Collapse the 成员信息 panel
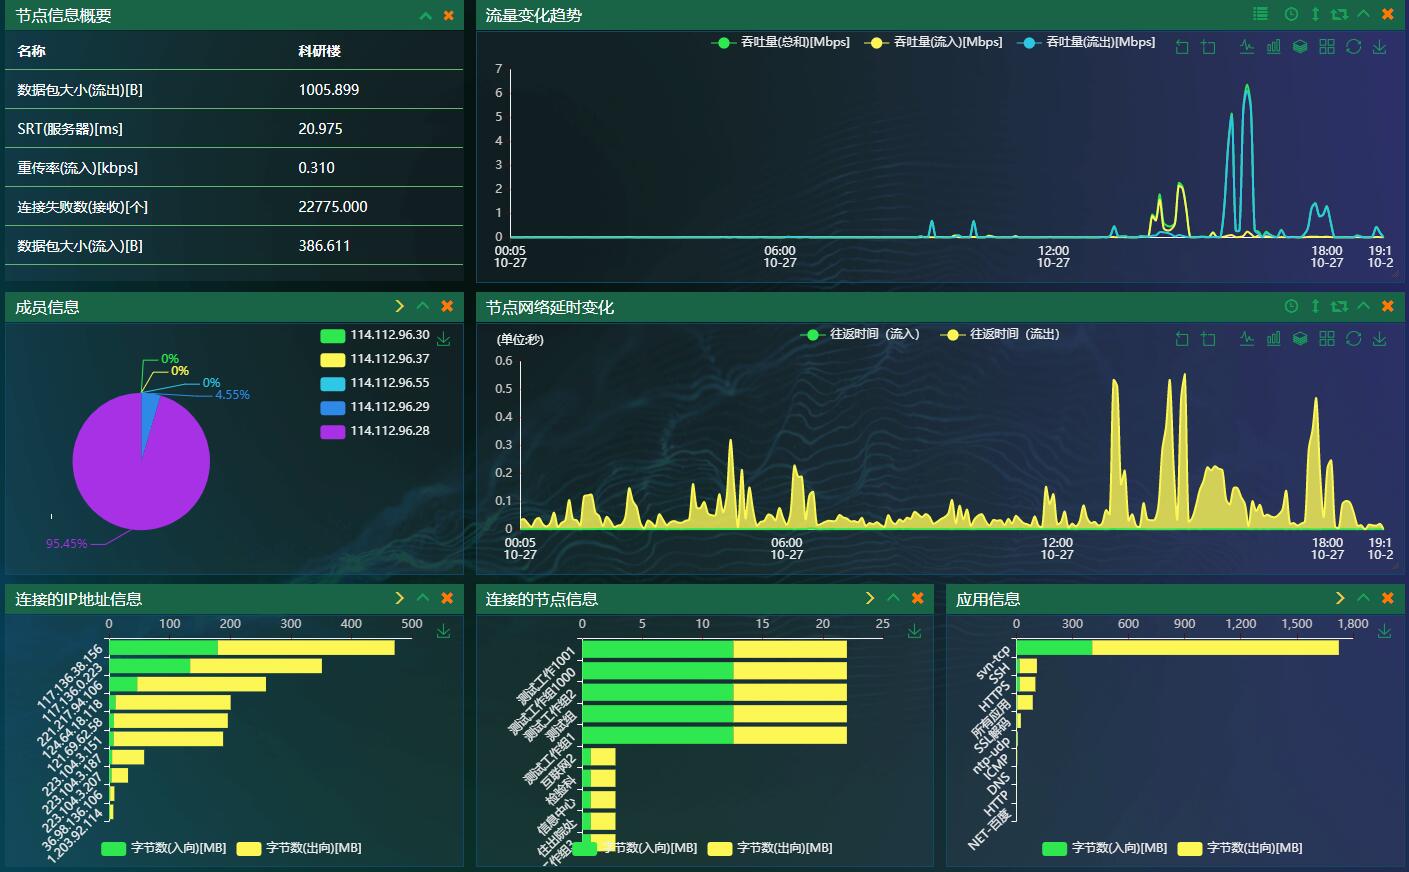 pyautogui.click(x=423, y=306)
